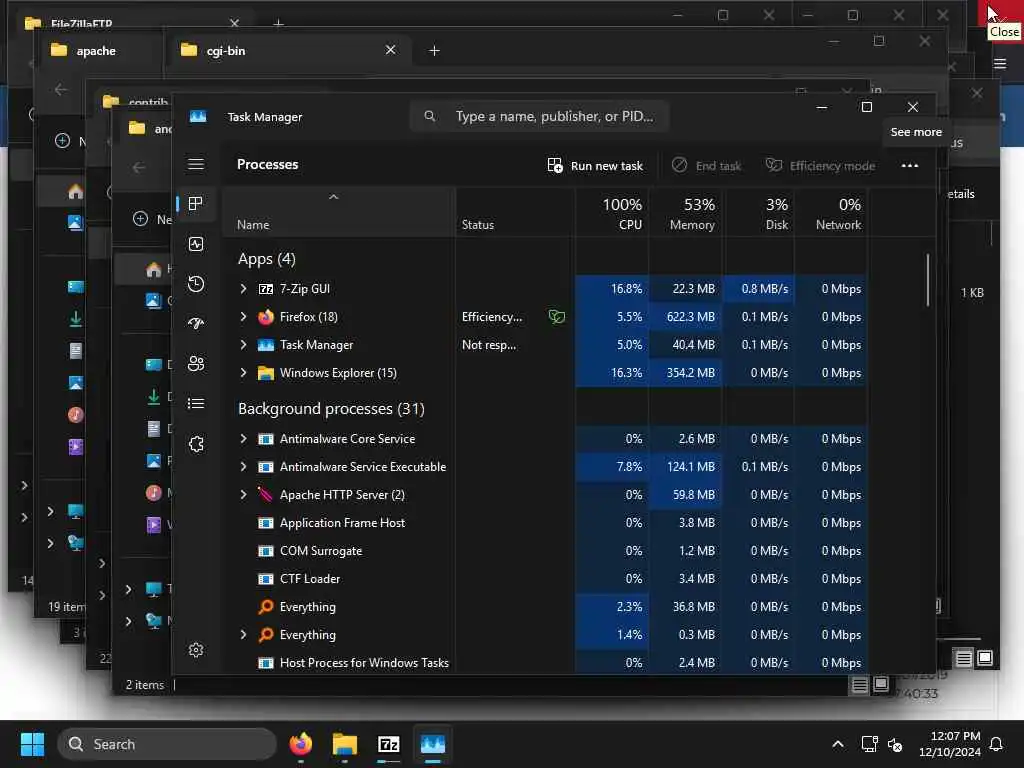Open Task Manager from the taskbar

(x=432, y=744)
